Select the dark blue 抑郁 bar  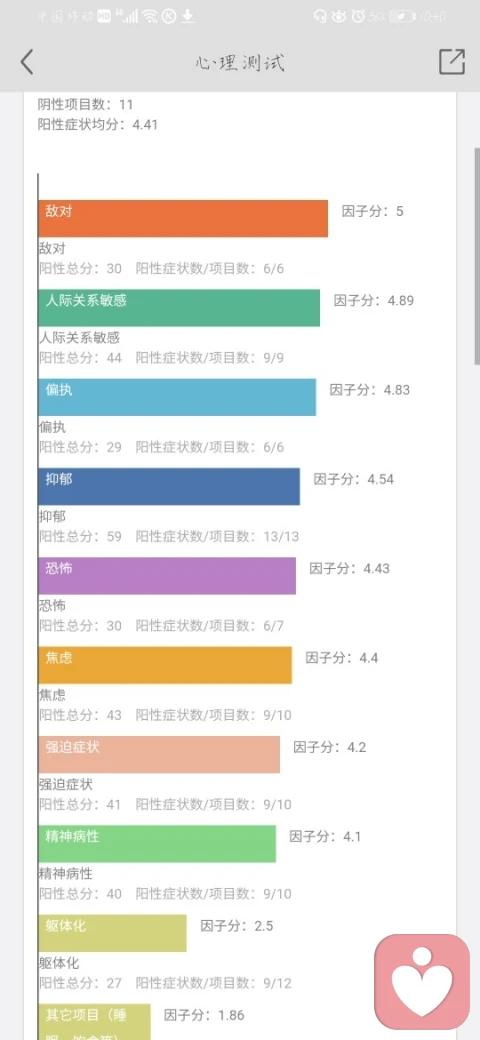[x=169, y=486]
